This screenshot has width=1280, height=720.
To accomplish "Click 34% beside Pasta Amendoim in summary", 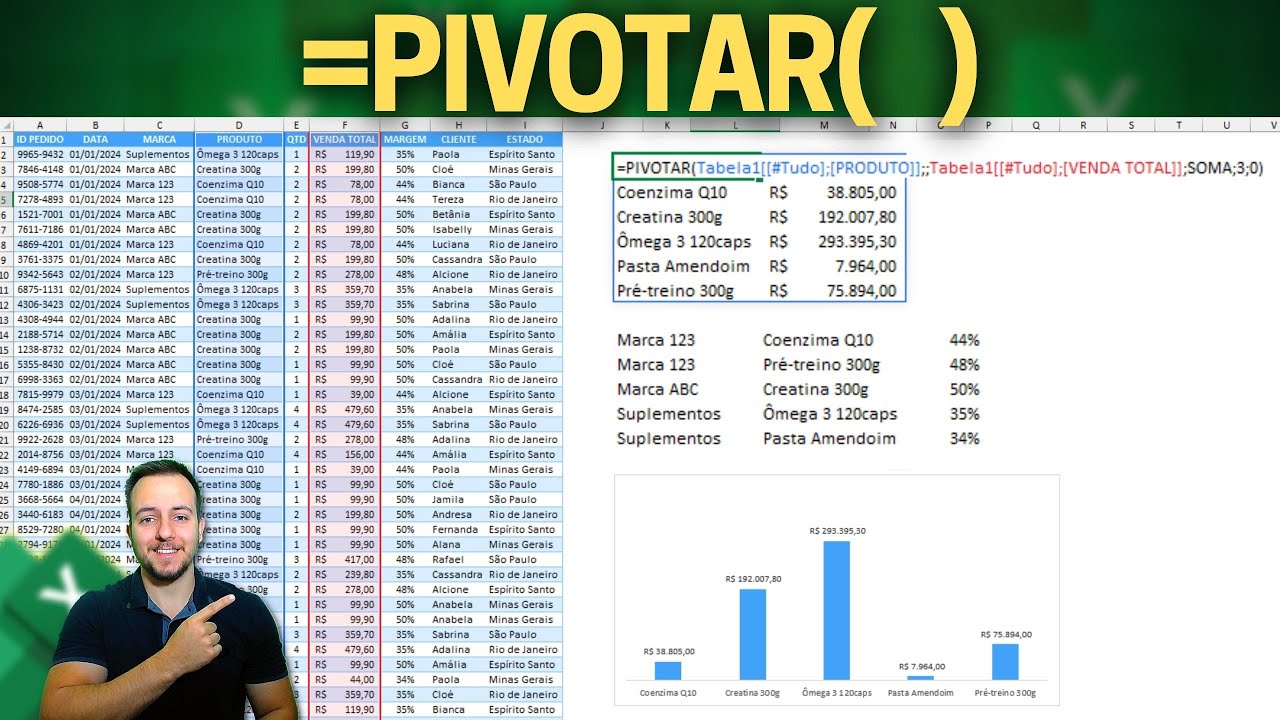I will 964,438.
